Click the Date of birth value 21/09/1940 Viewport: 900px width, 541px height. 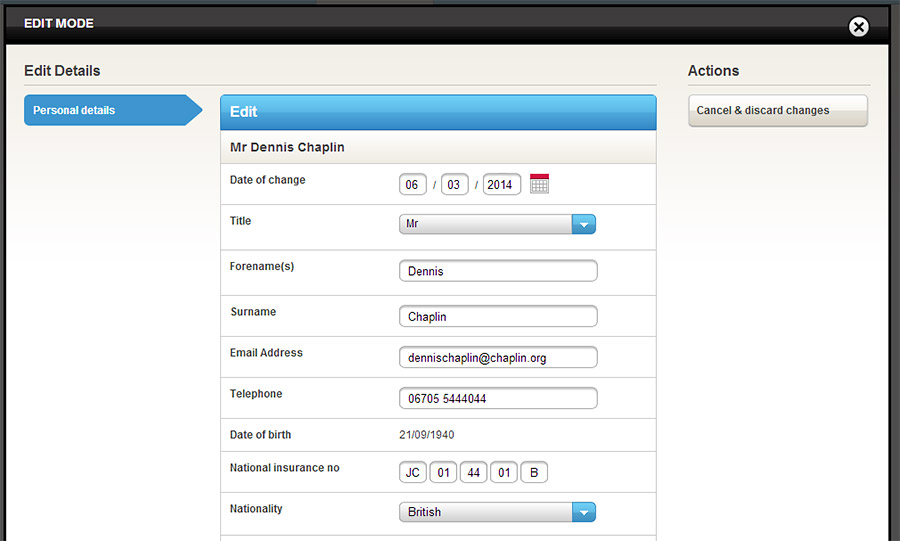click(x=426, y=435)
